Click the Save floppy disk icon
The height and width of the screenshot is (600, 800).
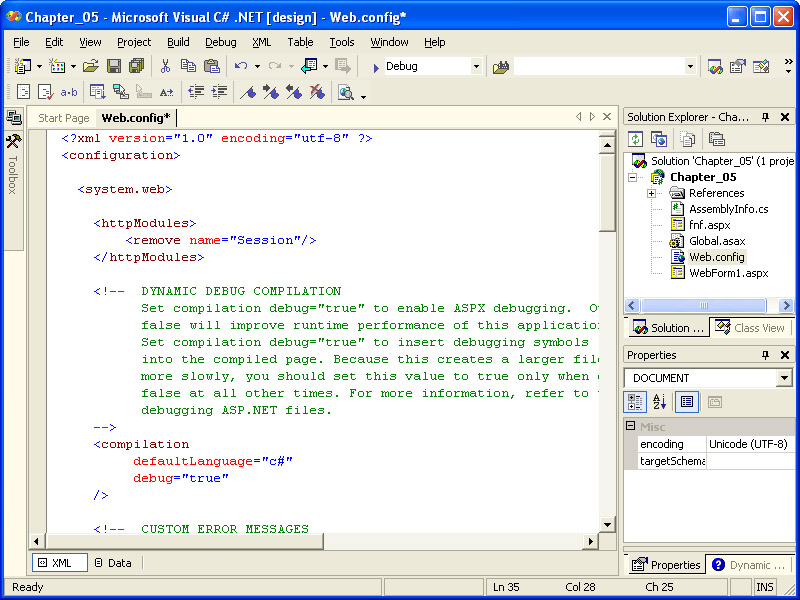tap(113, 66)
